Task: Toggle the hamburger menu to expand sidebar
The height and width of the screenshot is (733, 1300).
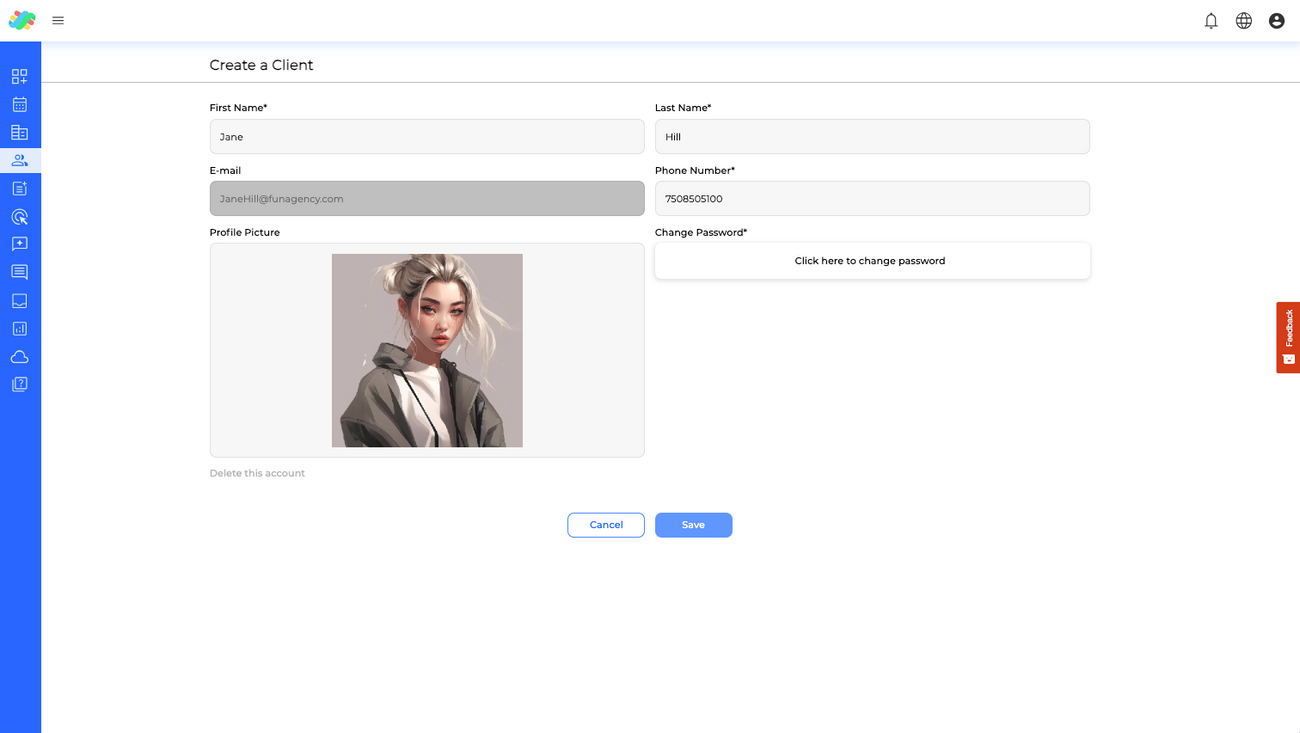Action: click(58, 20)
